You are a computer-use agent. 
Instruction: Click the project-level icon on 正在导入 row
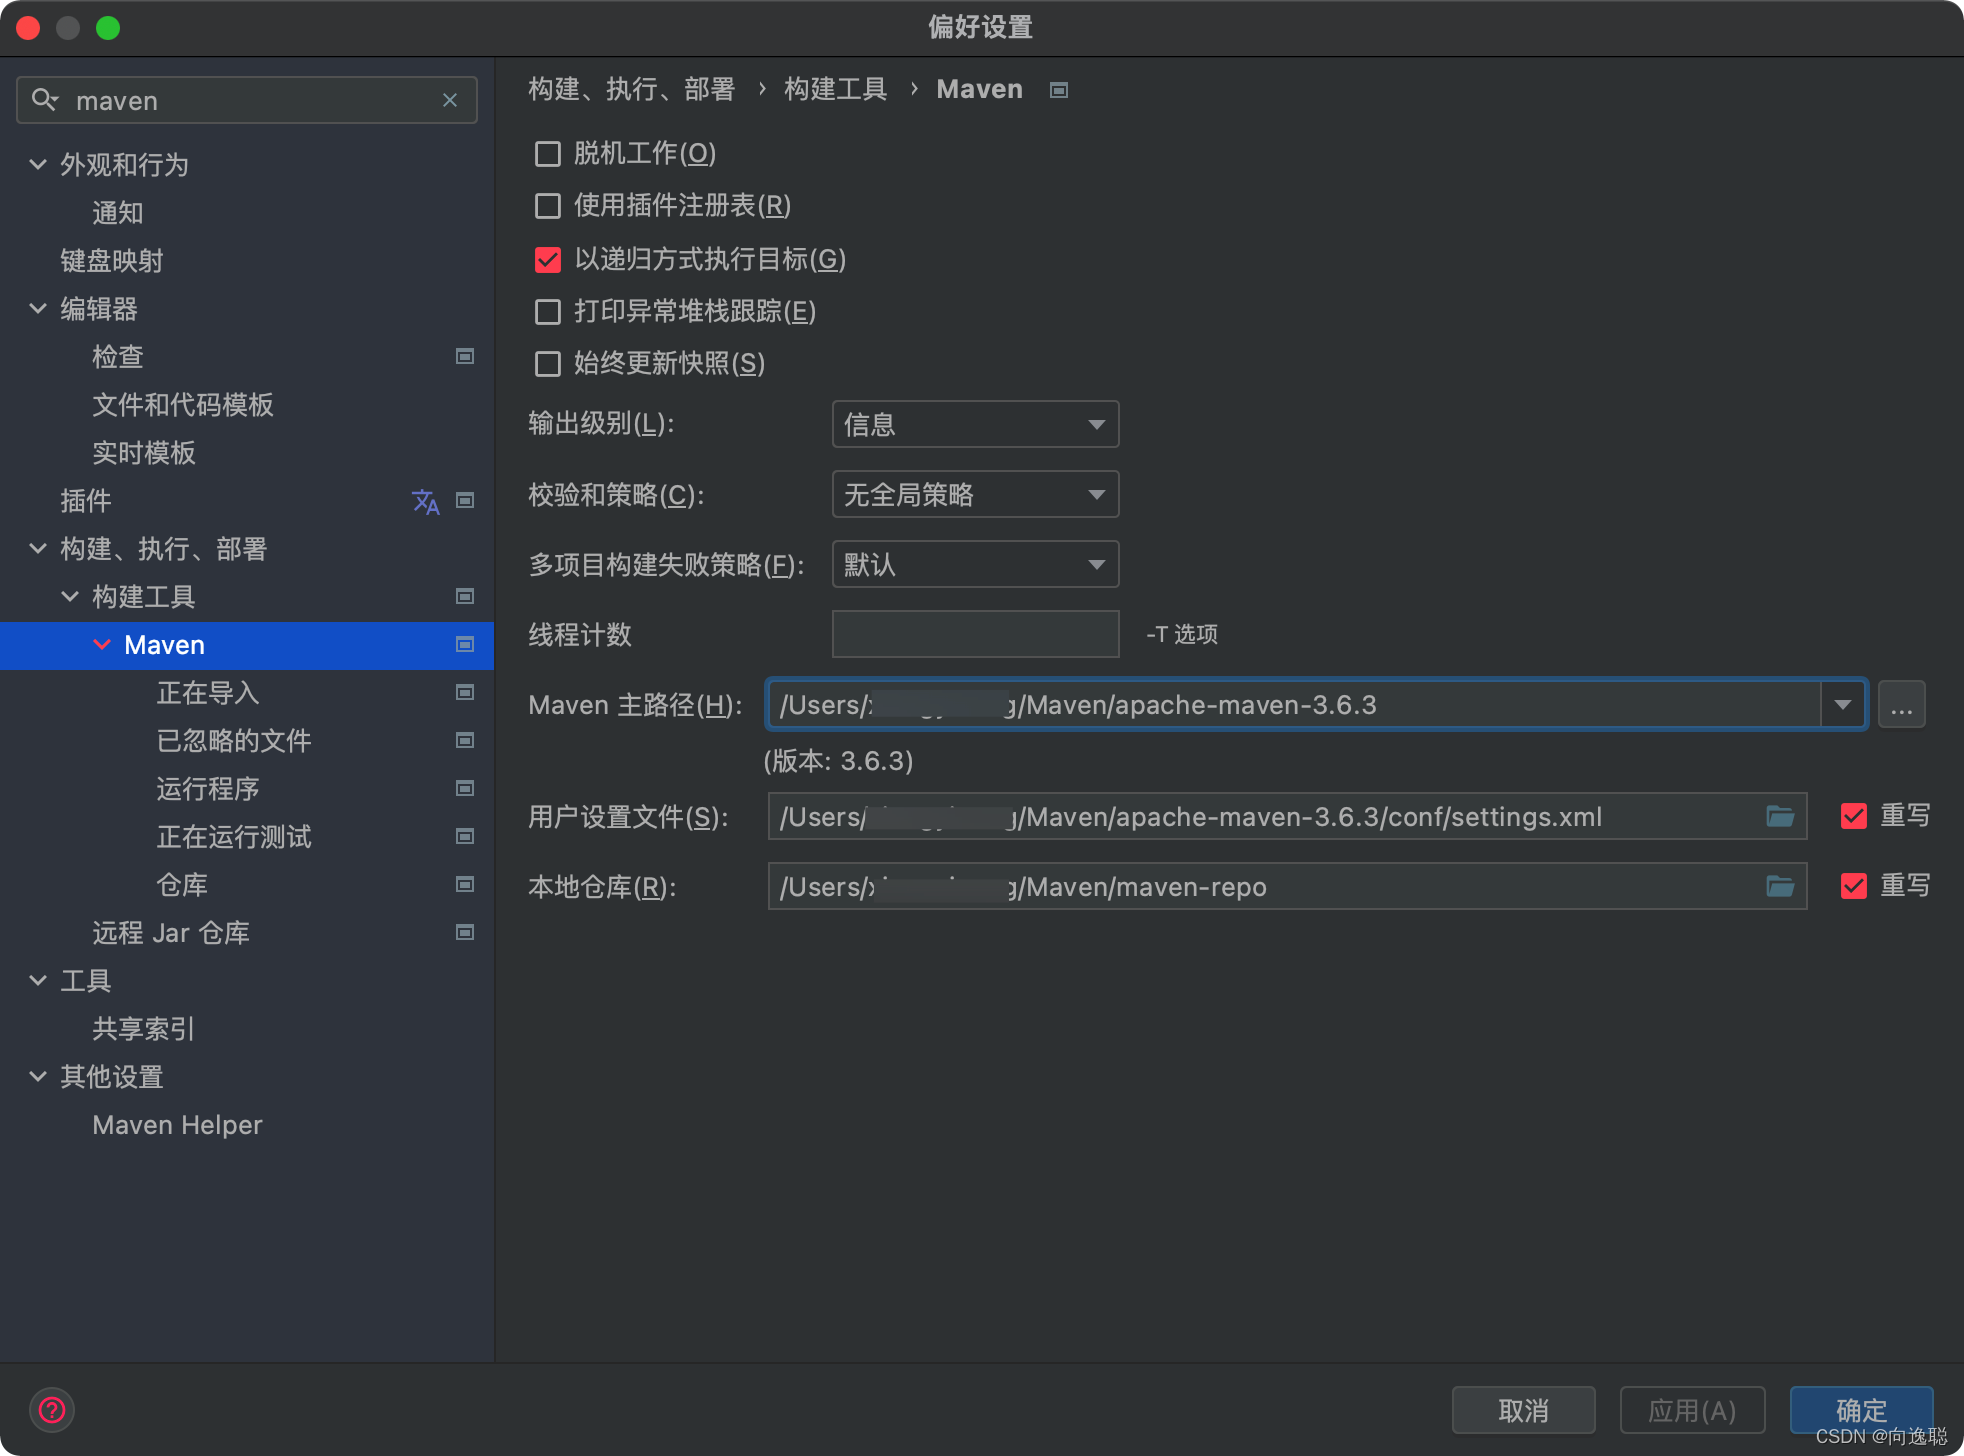tap(465, 692)
